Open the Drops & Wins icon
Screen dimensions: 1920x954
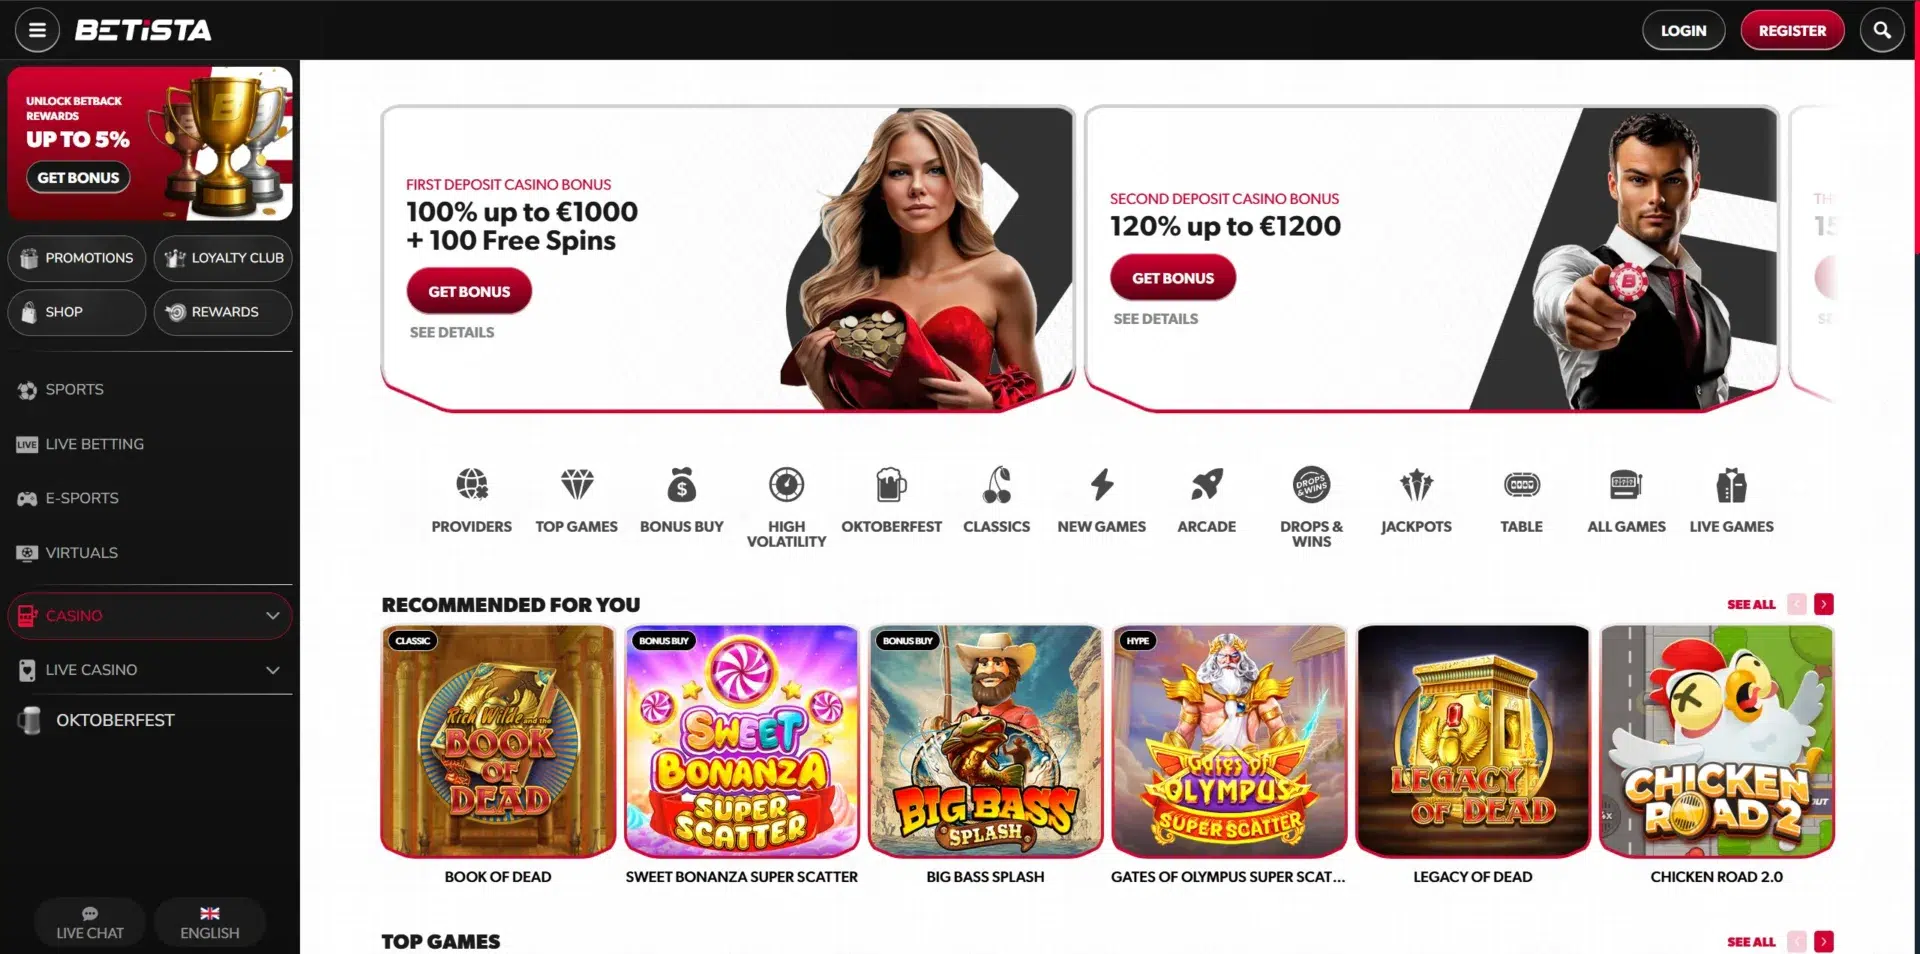click(x=1312, y=485)
